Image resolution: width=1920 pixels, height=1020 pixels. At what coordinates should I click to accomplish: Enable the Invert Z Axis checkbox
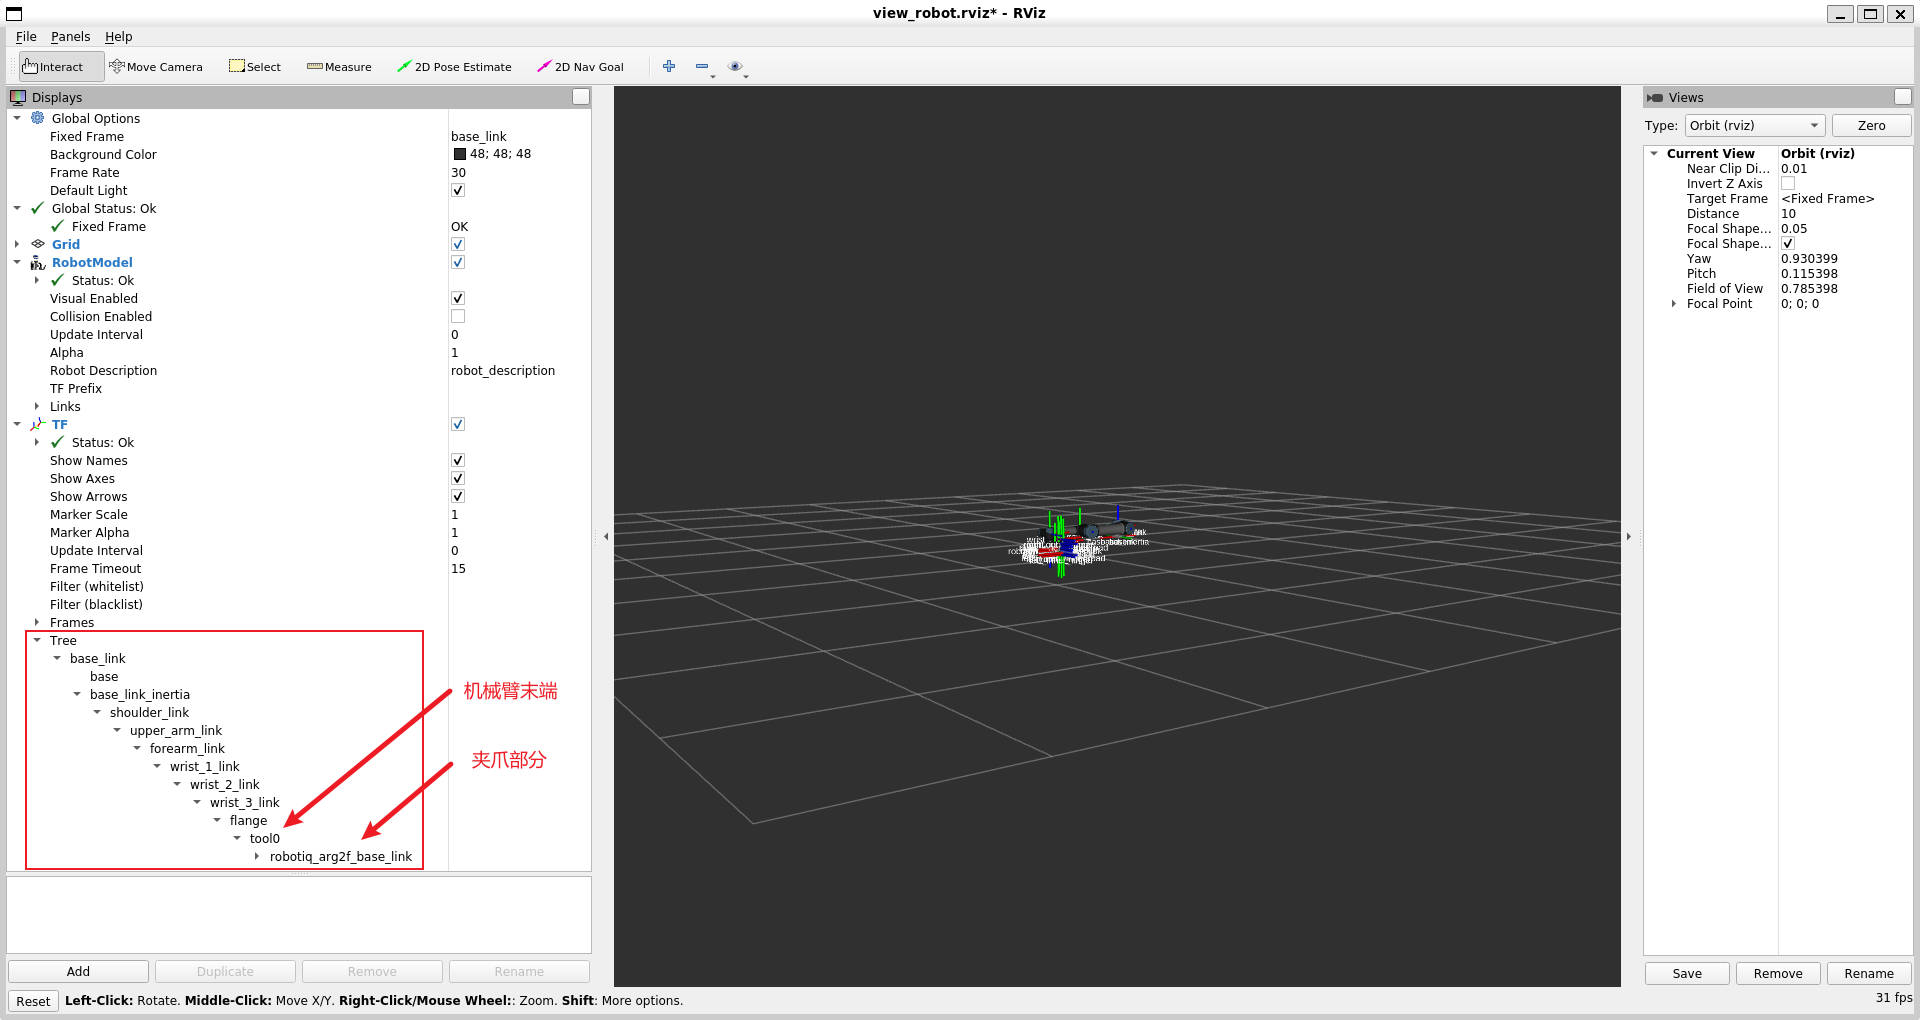1788,184
